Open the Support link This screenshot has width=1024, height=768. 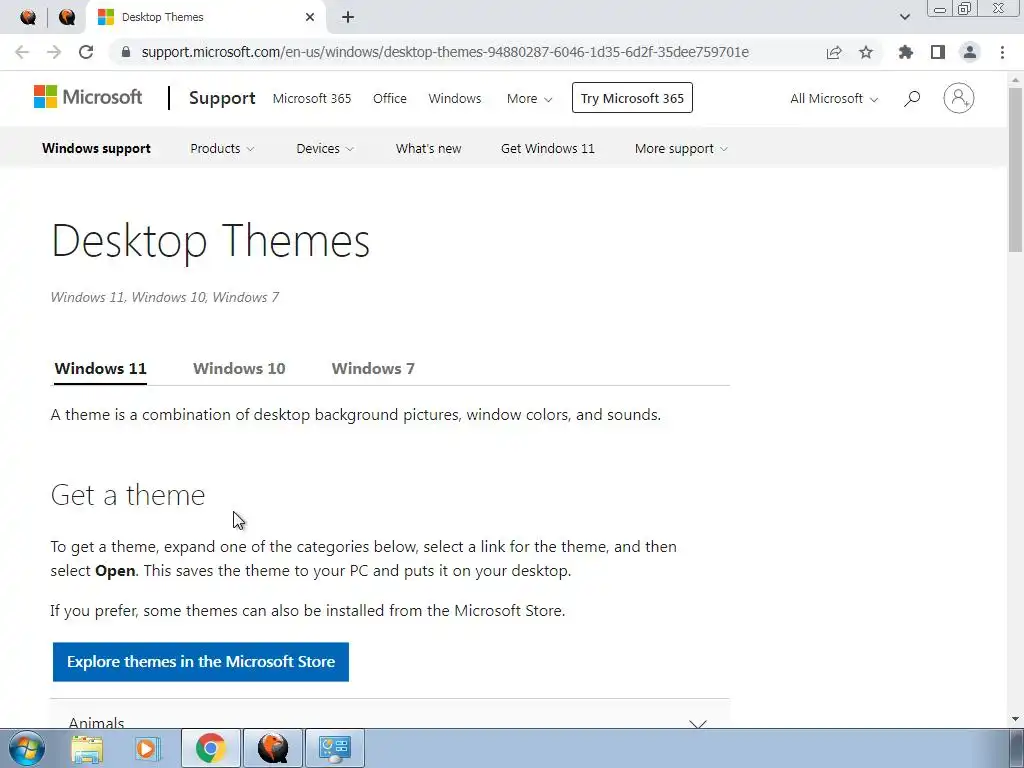(x=222, y=98)
